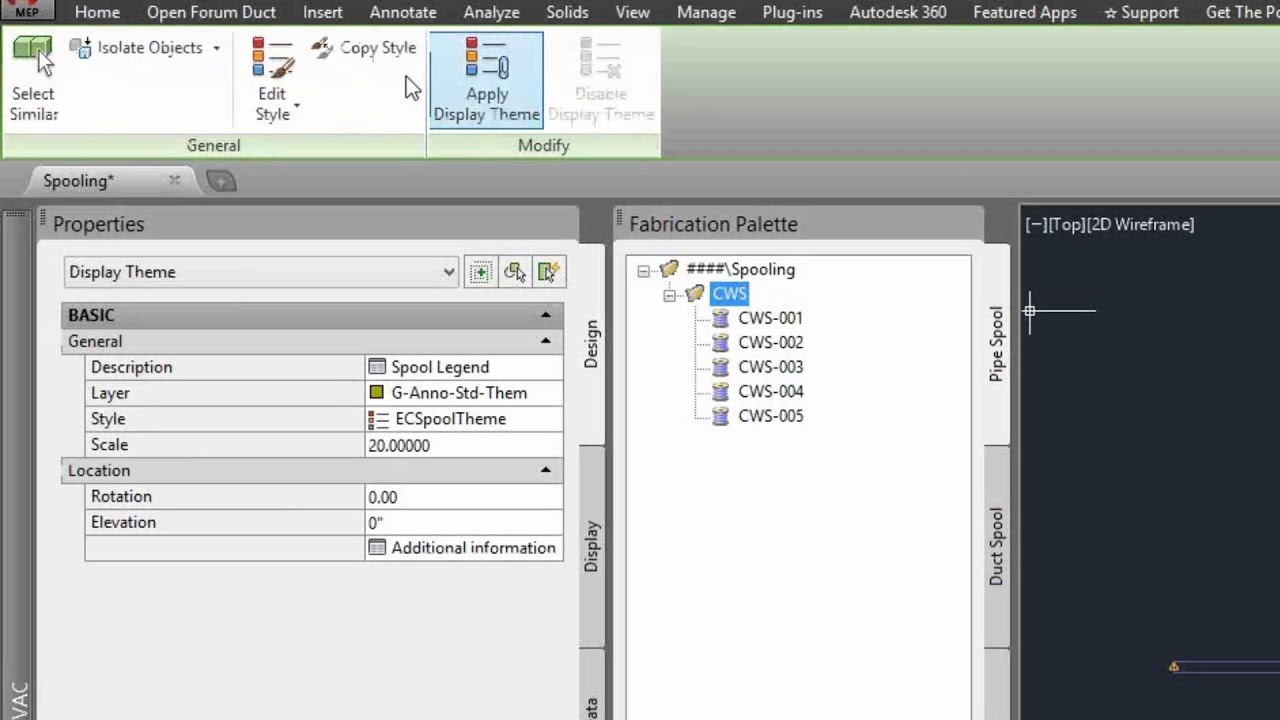Collapse the ####\Spooling tree node
This screenshot has height=720, width=1280.
tap(643, 270)
